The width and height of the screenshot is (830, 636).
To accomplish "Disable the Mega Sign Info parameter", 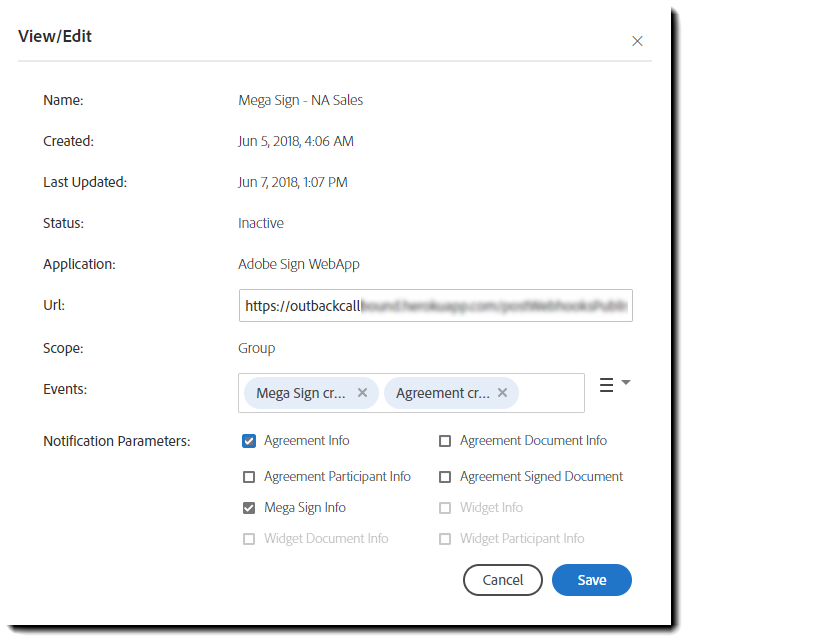I will click(249, 508).
